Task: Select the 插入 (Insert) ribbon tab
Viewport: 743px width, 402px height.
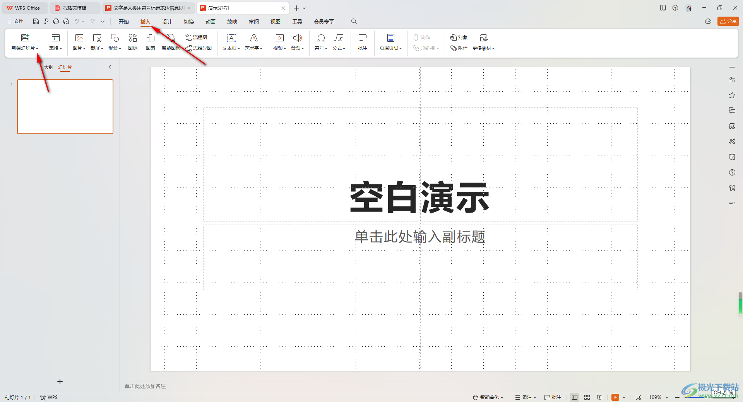Action: [x=145, y=21]
